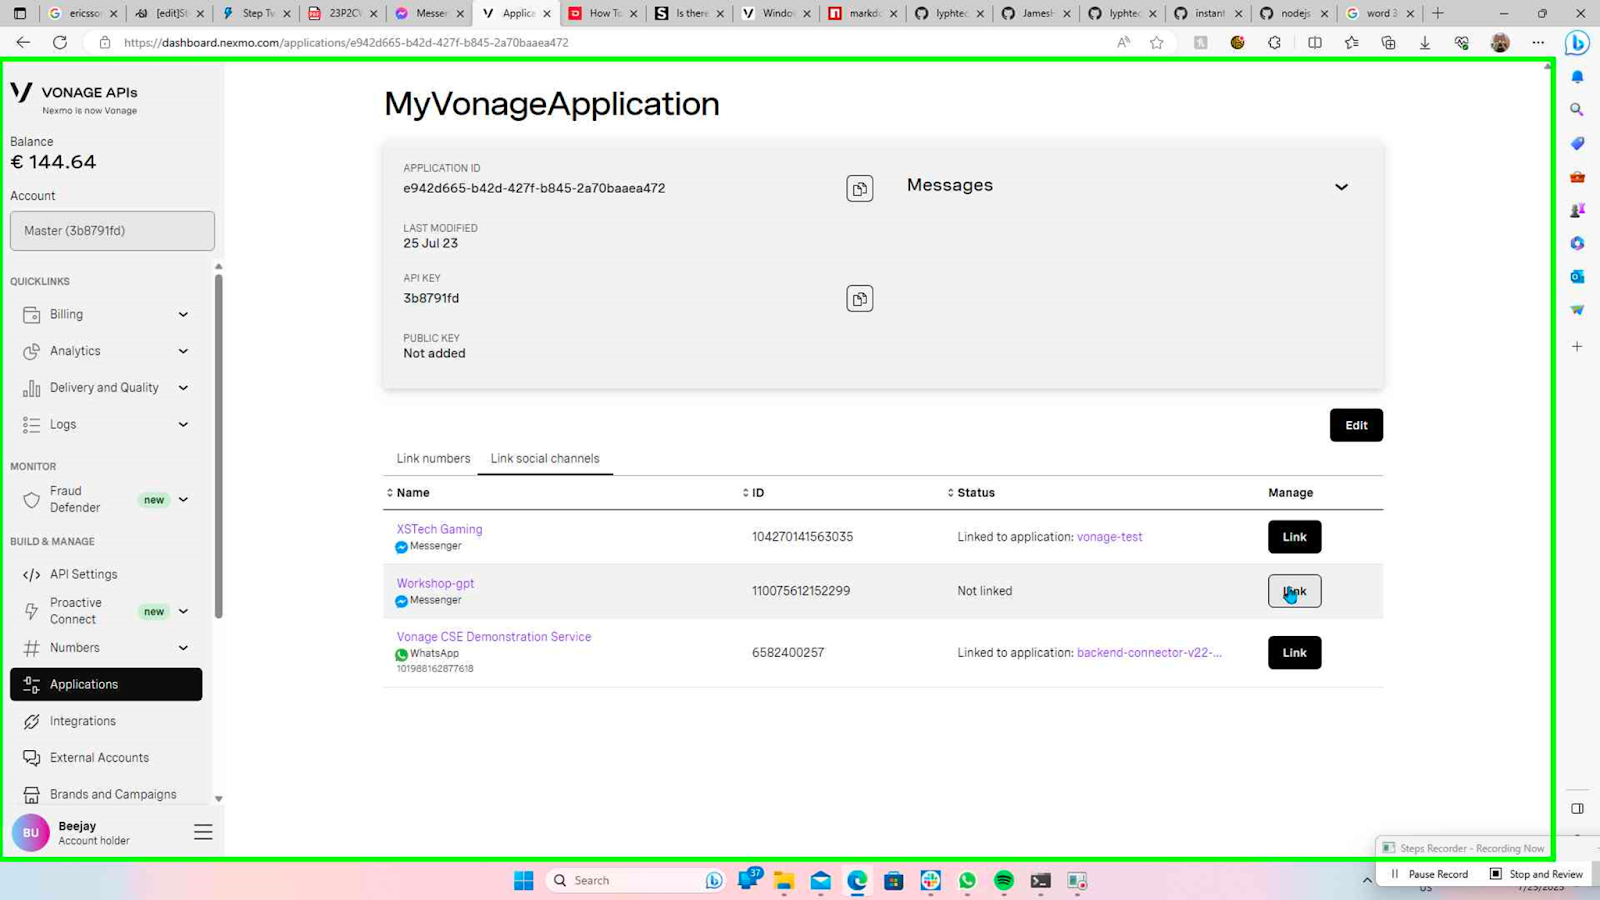Select the Integrations sidebar icon
Viewport: 1600px width, 900px height.
coord(82,720)
